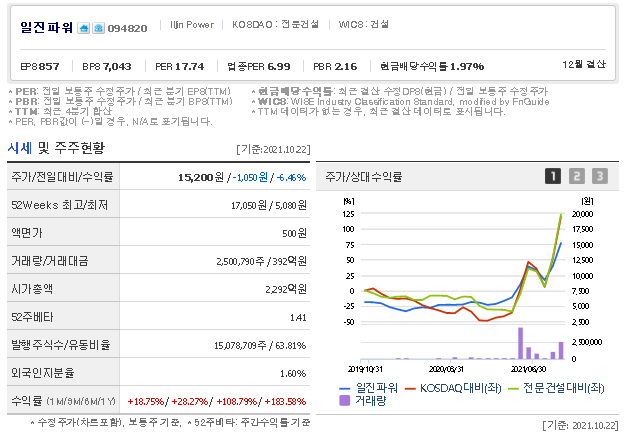Click the KOSDAQ대비(좌) red legend entry
Viewport: 631px width, 436px height.
point(453,388)
